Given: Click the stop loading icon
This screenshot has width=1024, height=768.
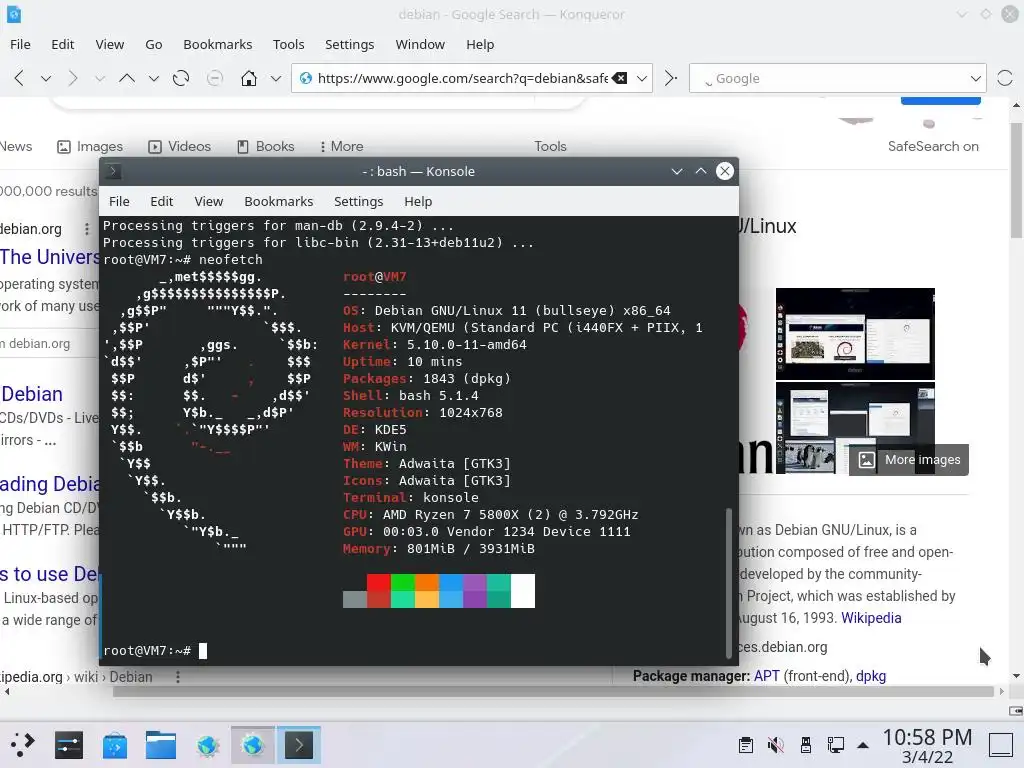Looking at the screenshot, I should point(214,78).
